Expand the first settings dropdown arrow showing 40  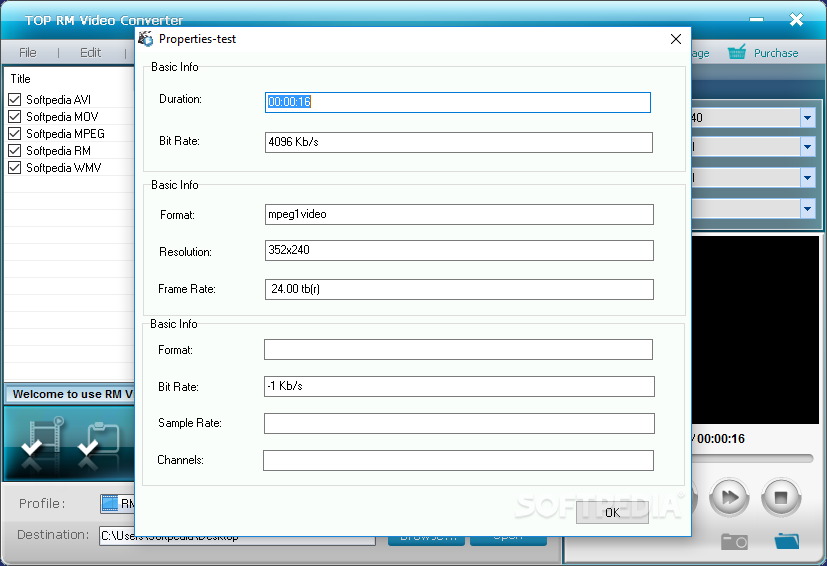click(x=807, y=118)
